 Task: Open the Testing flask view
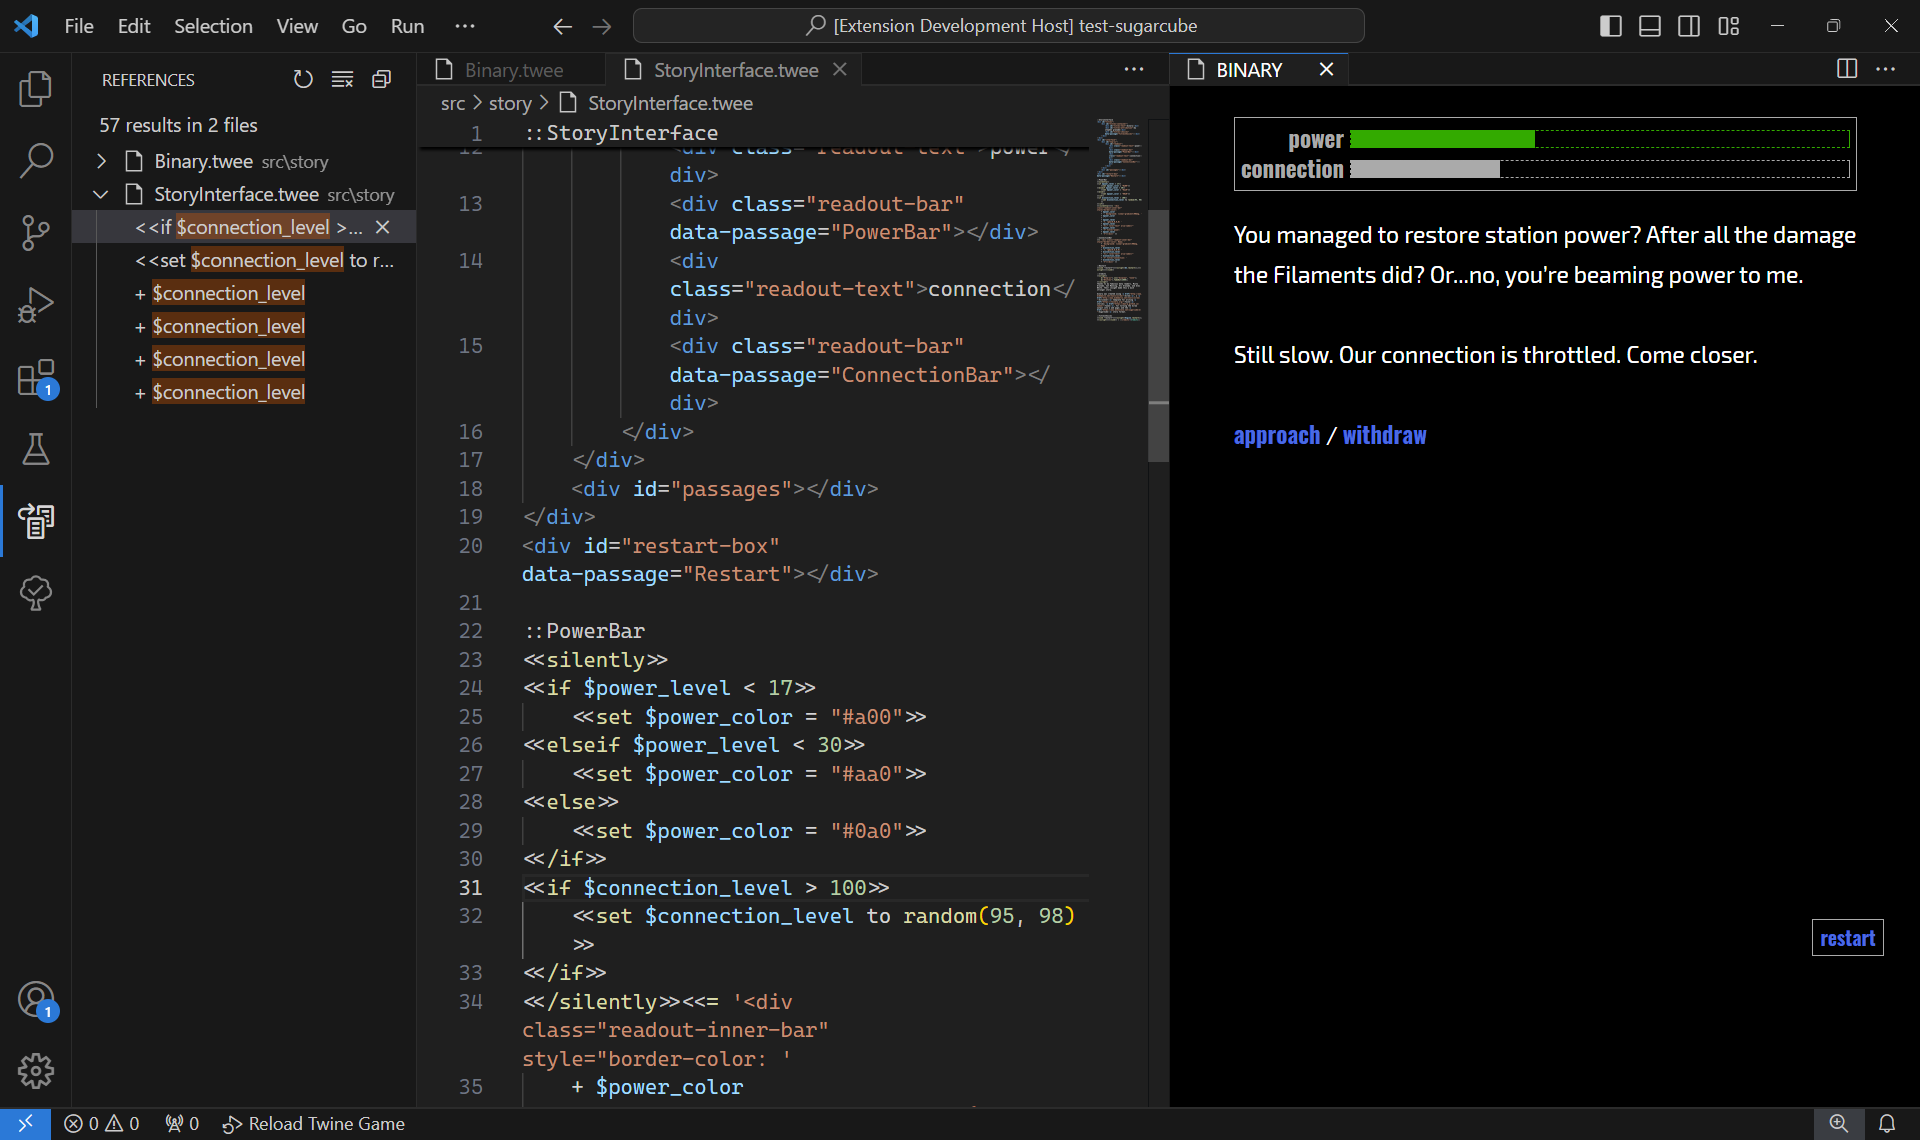point(35,449)
